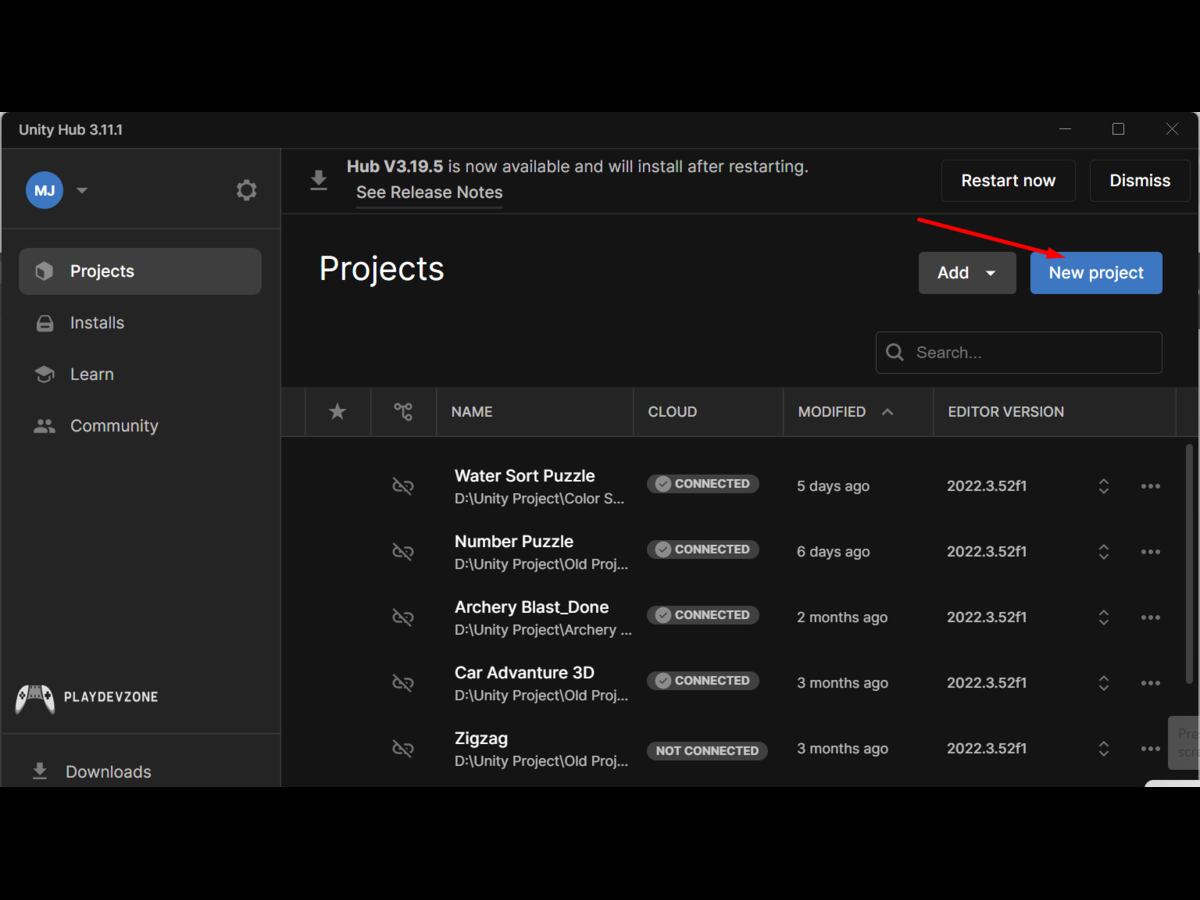Dismiss the update notification

(x=1140, y=180)
